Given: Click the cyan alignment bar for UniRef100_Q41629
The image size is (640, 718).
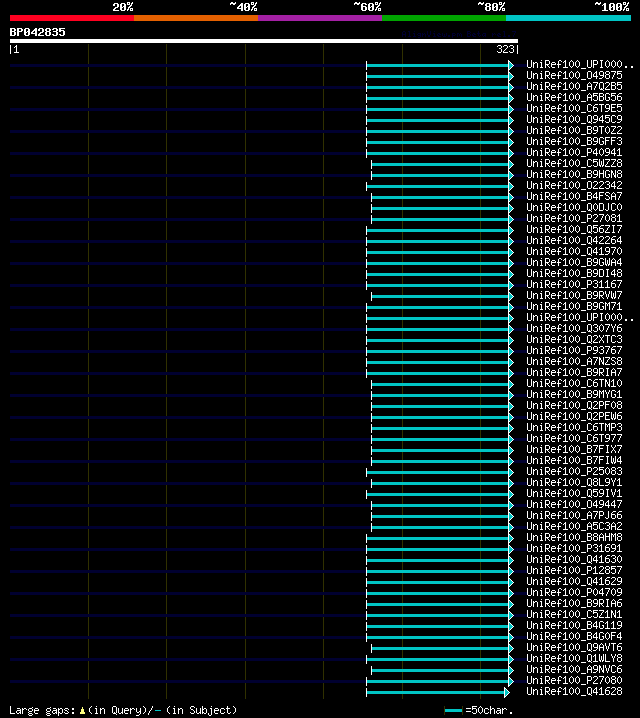Looking at the screenshot, I should pos(440,582).
